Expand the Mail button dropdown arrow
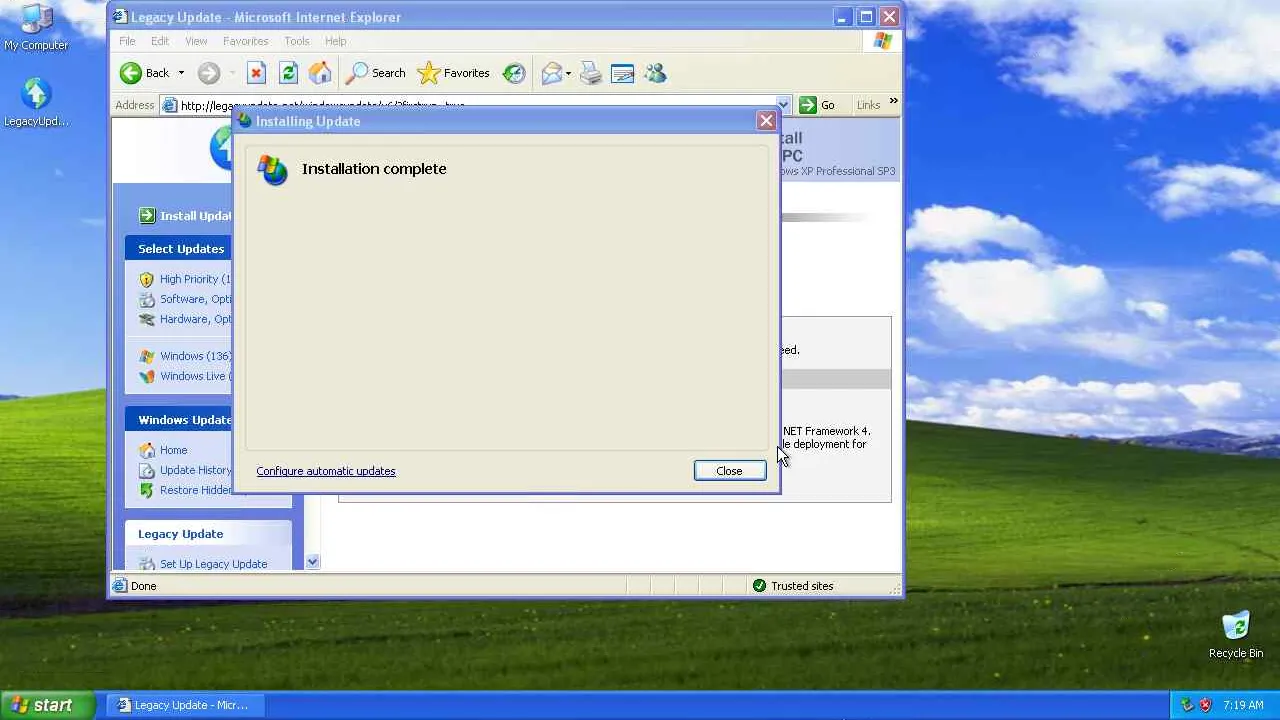 click(x=568, y=73)
